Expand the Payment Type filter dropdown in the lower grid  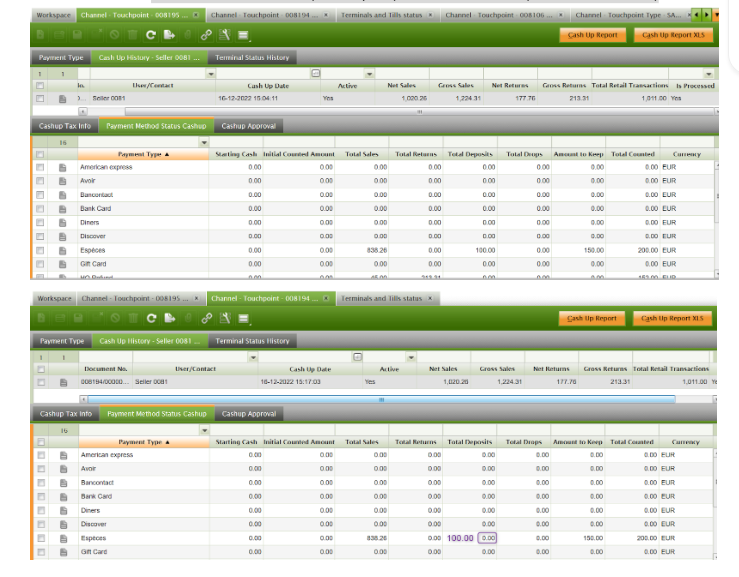click(x=204, y=430)
